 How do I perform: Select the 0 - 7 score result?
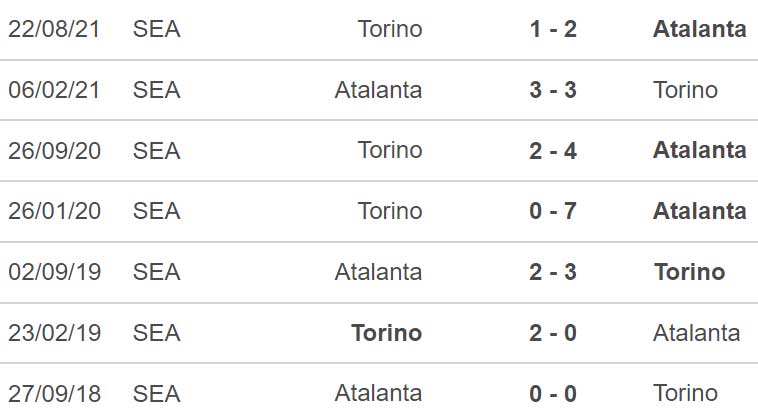point(553,211)
